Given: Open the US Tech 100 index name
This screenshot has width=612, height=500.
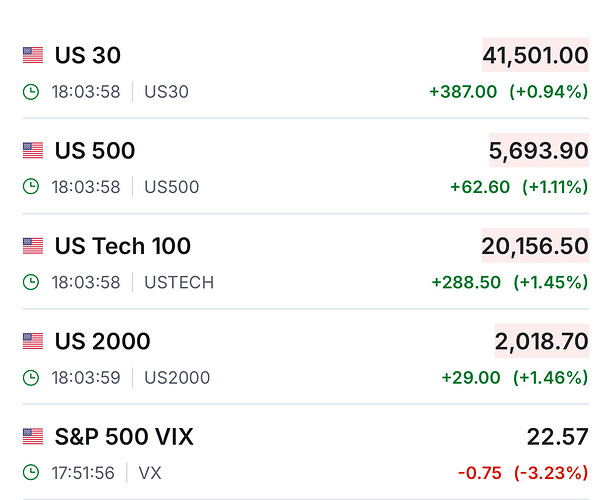Looking at the screenshot, I should (x=123, y=246).
